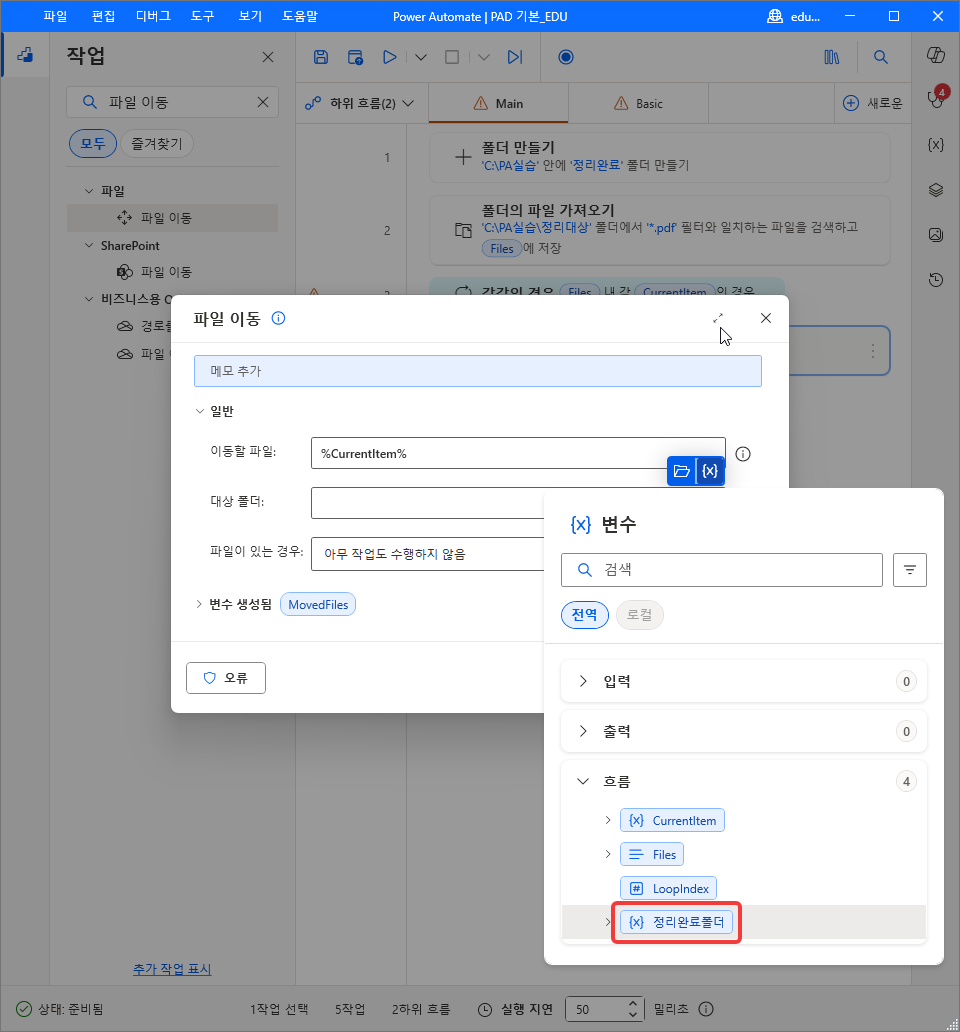This screenshot has width=960, height=1032.
Task: Clear the 파일 이동 search text
Action: pos(263,102)
